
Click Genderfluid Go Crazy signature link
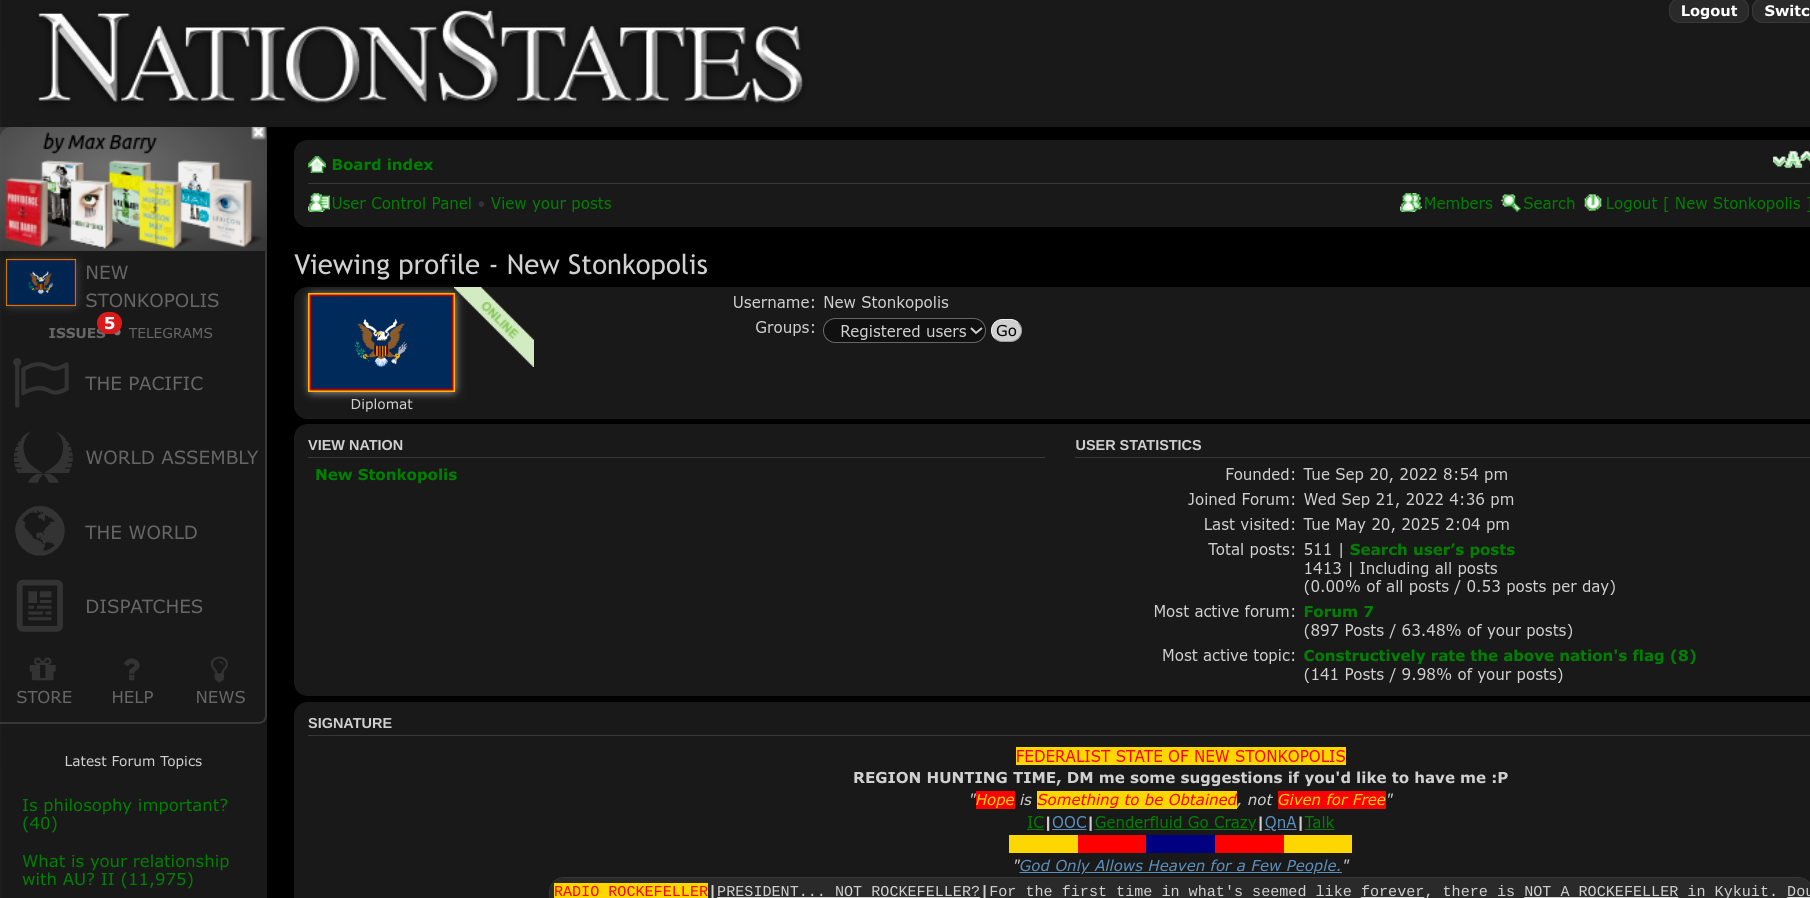point(1175,822)
